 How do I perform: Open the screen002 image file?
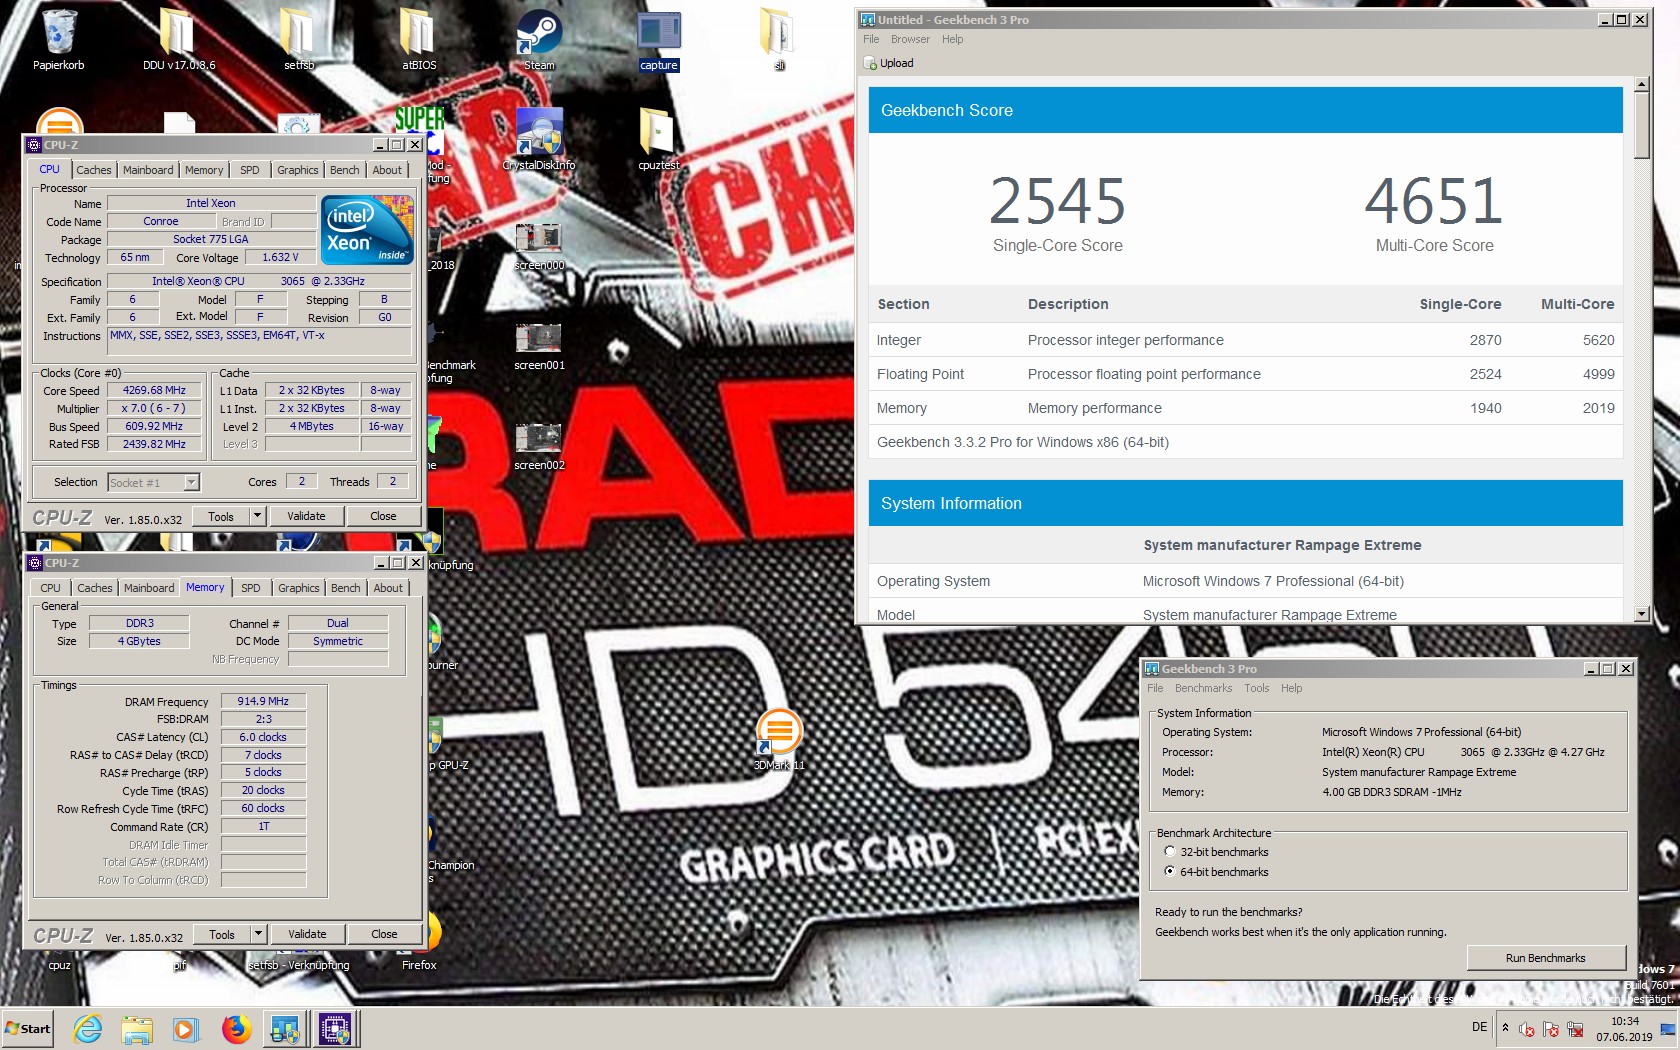(539, 446)
